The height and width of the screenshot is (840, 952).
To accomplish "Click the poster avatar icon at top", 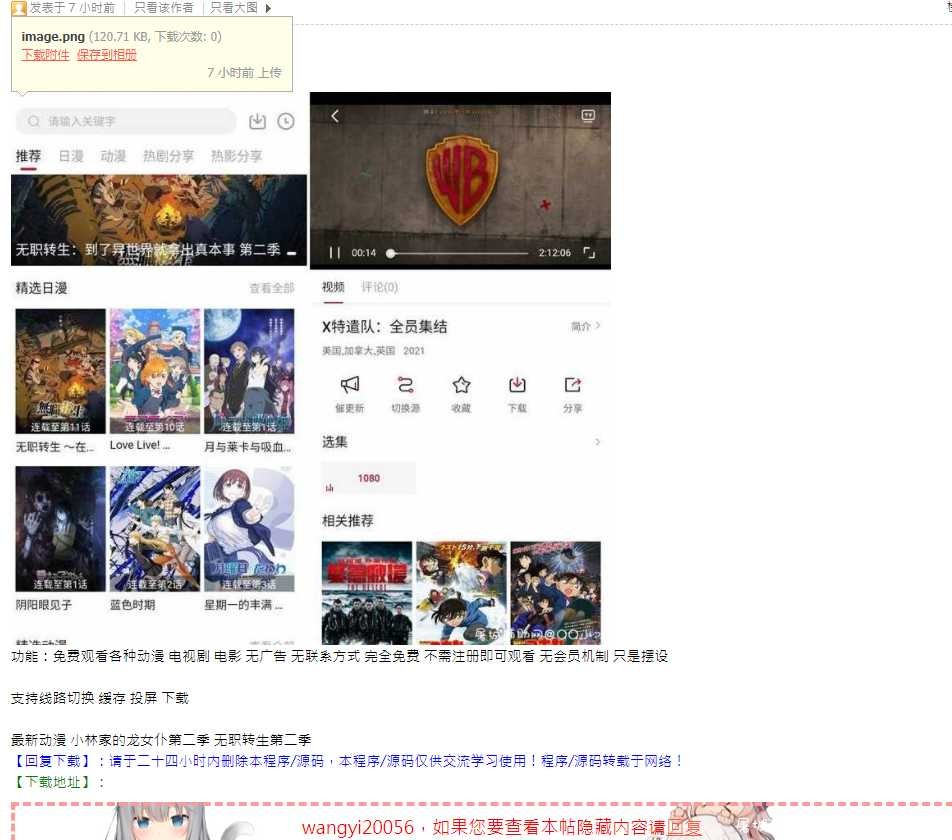I will click(19, 8).
